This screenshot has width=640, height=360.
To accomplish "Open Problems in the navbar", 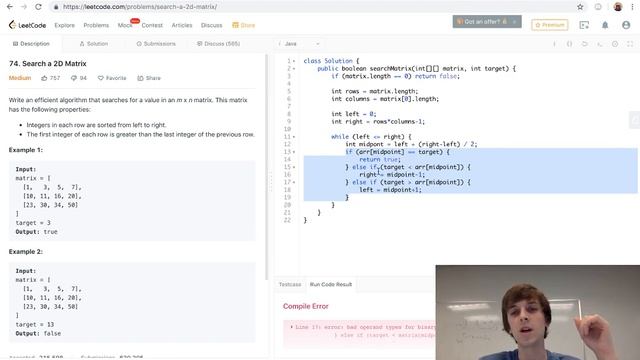I will coord(96,25).
